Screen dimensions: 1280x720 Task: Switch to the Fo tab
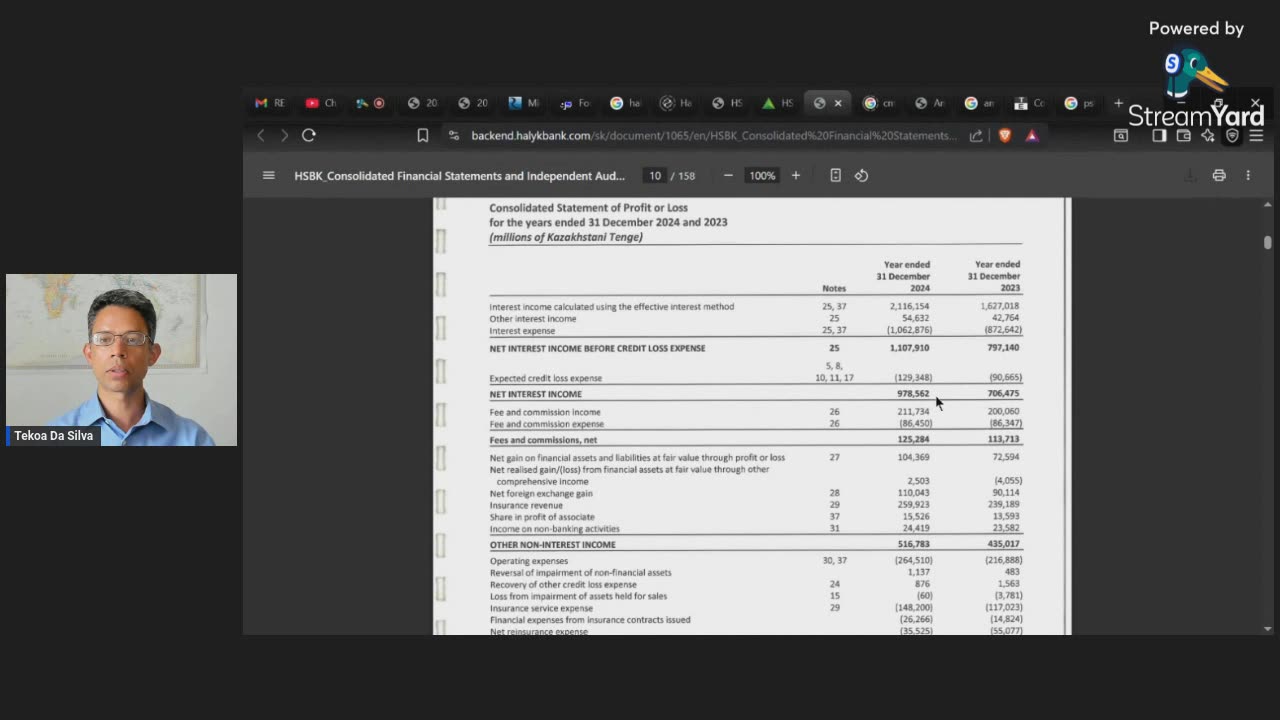click(575, 103)
